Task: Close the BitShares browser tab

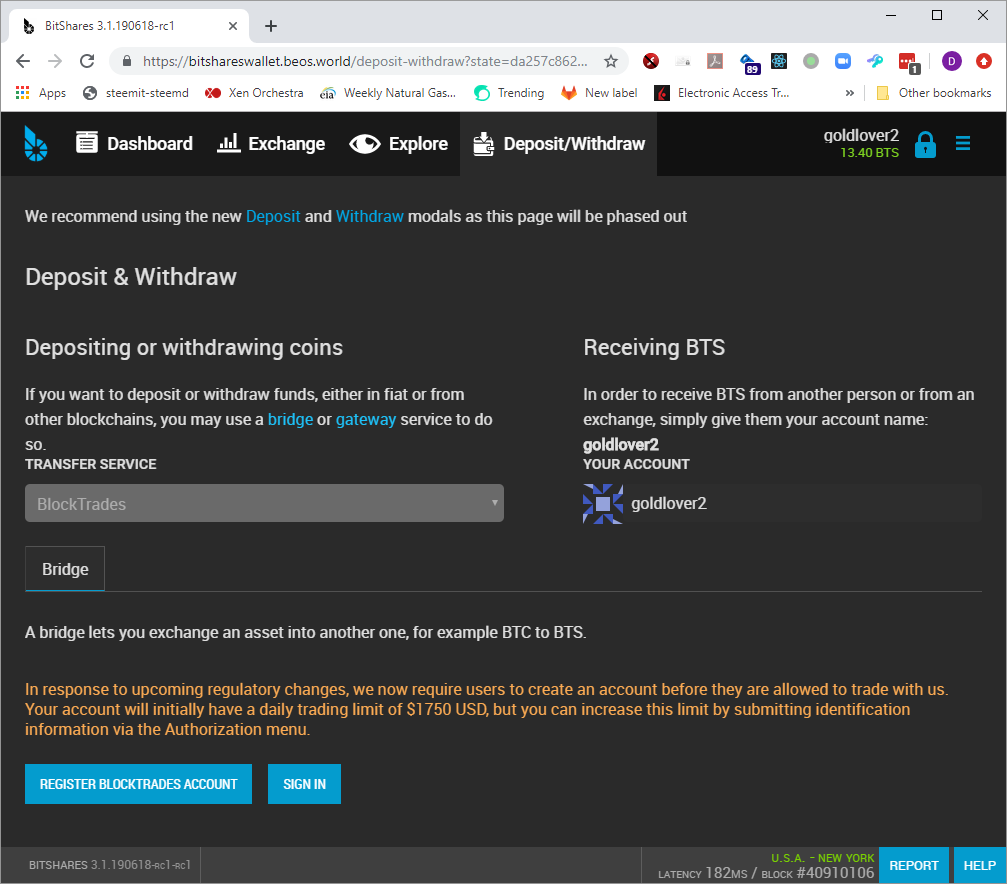Action: [233, 26]
